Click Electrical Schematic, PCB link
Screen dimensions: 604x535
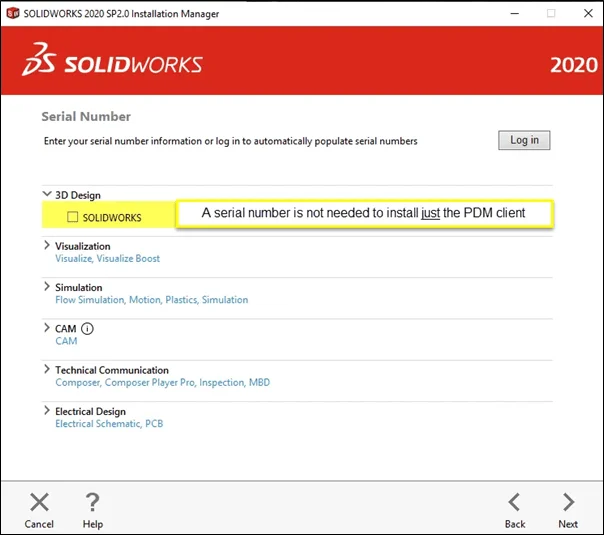click(109, 424)
